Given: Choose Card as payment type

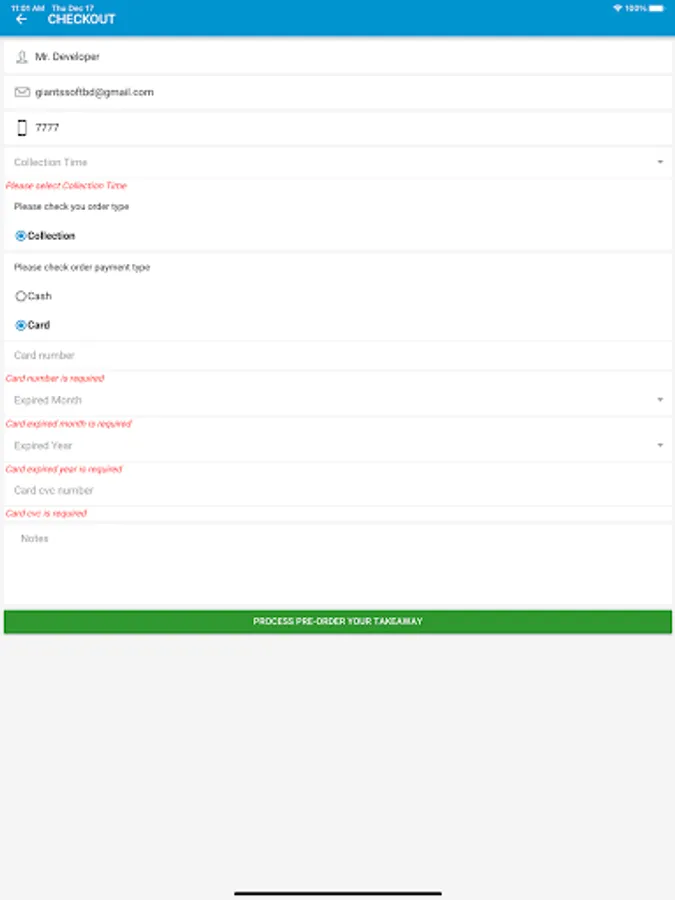Looking at the screenshot, I should click(x=21, y=325).
